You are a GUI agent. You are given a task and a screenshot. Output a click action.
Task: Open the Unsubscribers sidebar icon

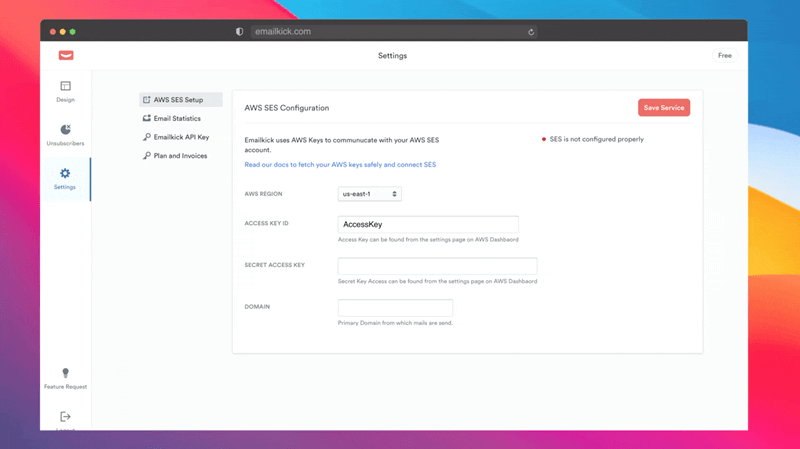pos(65,129)
